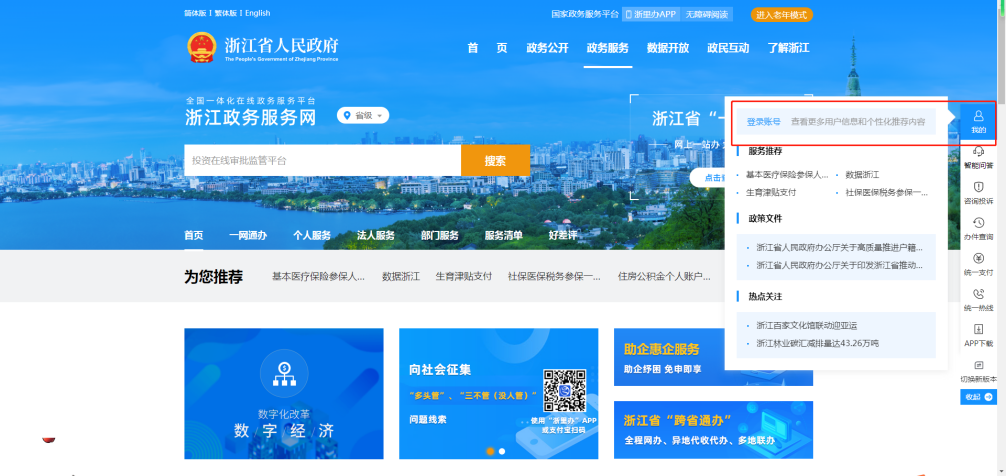Viewport: 1006px width, 476px height.
Task: Open 政务公开 in top navigation
Action: pyautogui.click(x=547, y=48)
